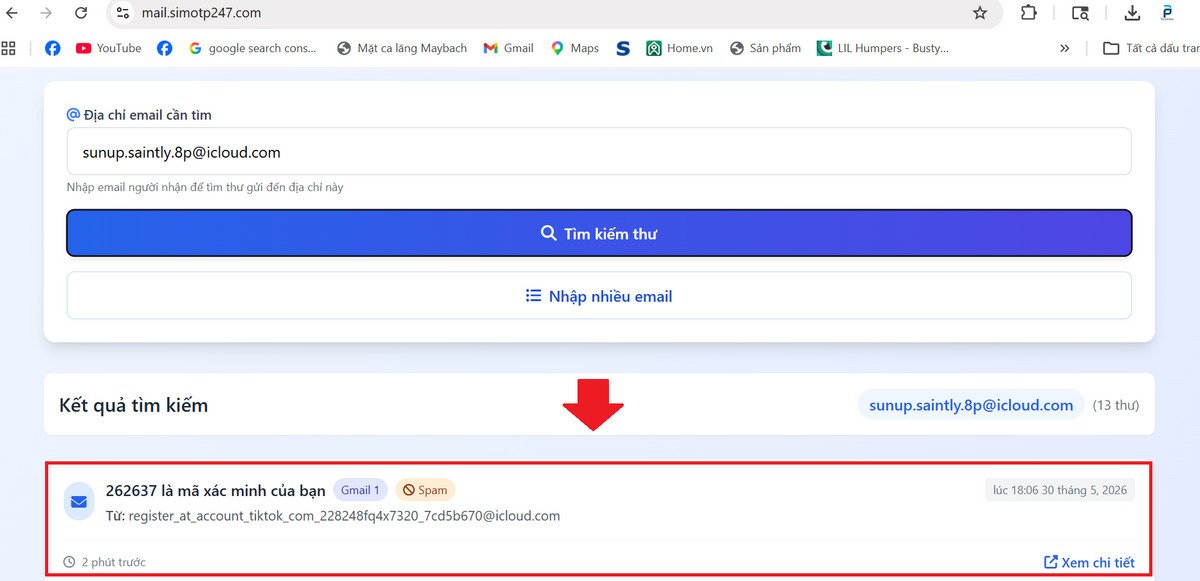Open Xem chi tiết link
Screen dimensions: 1200x581
[x=1089, y=562]
